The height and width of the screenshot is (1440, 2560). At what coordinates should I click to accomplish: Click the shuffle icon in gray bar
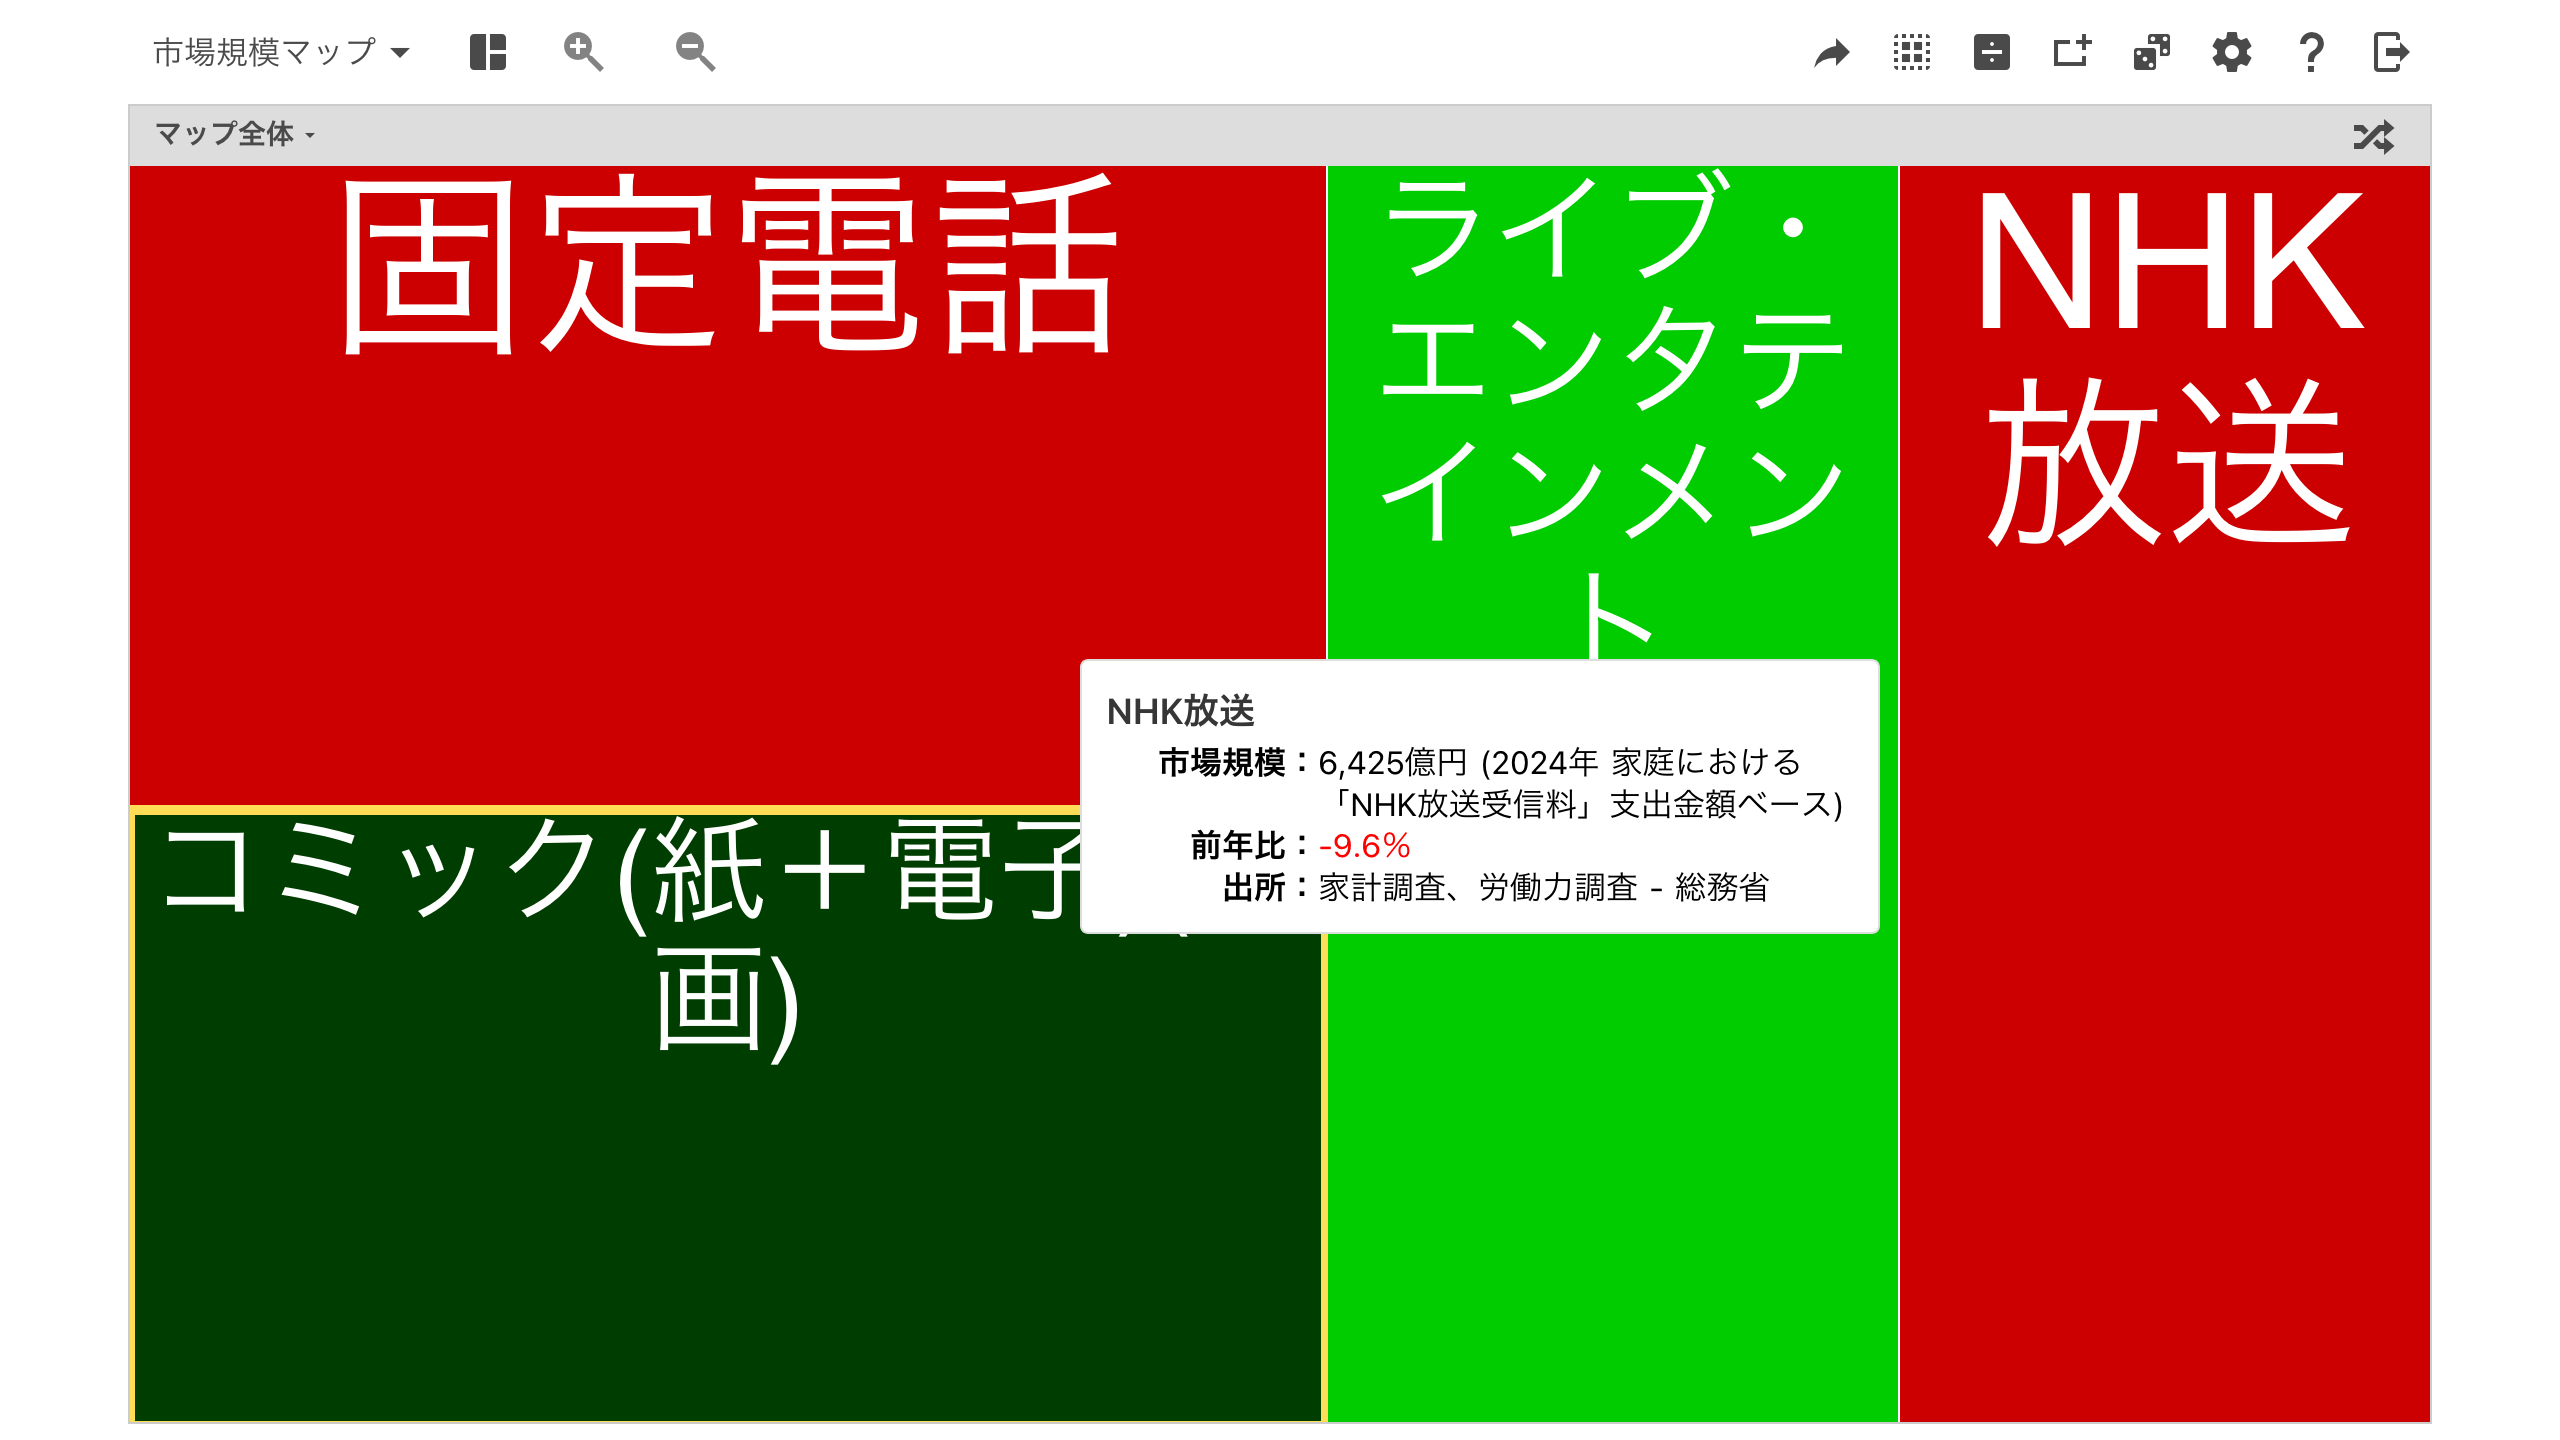pos(2374,136)
